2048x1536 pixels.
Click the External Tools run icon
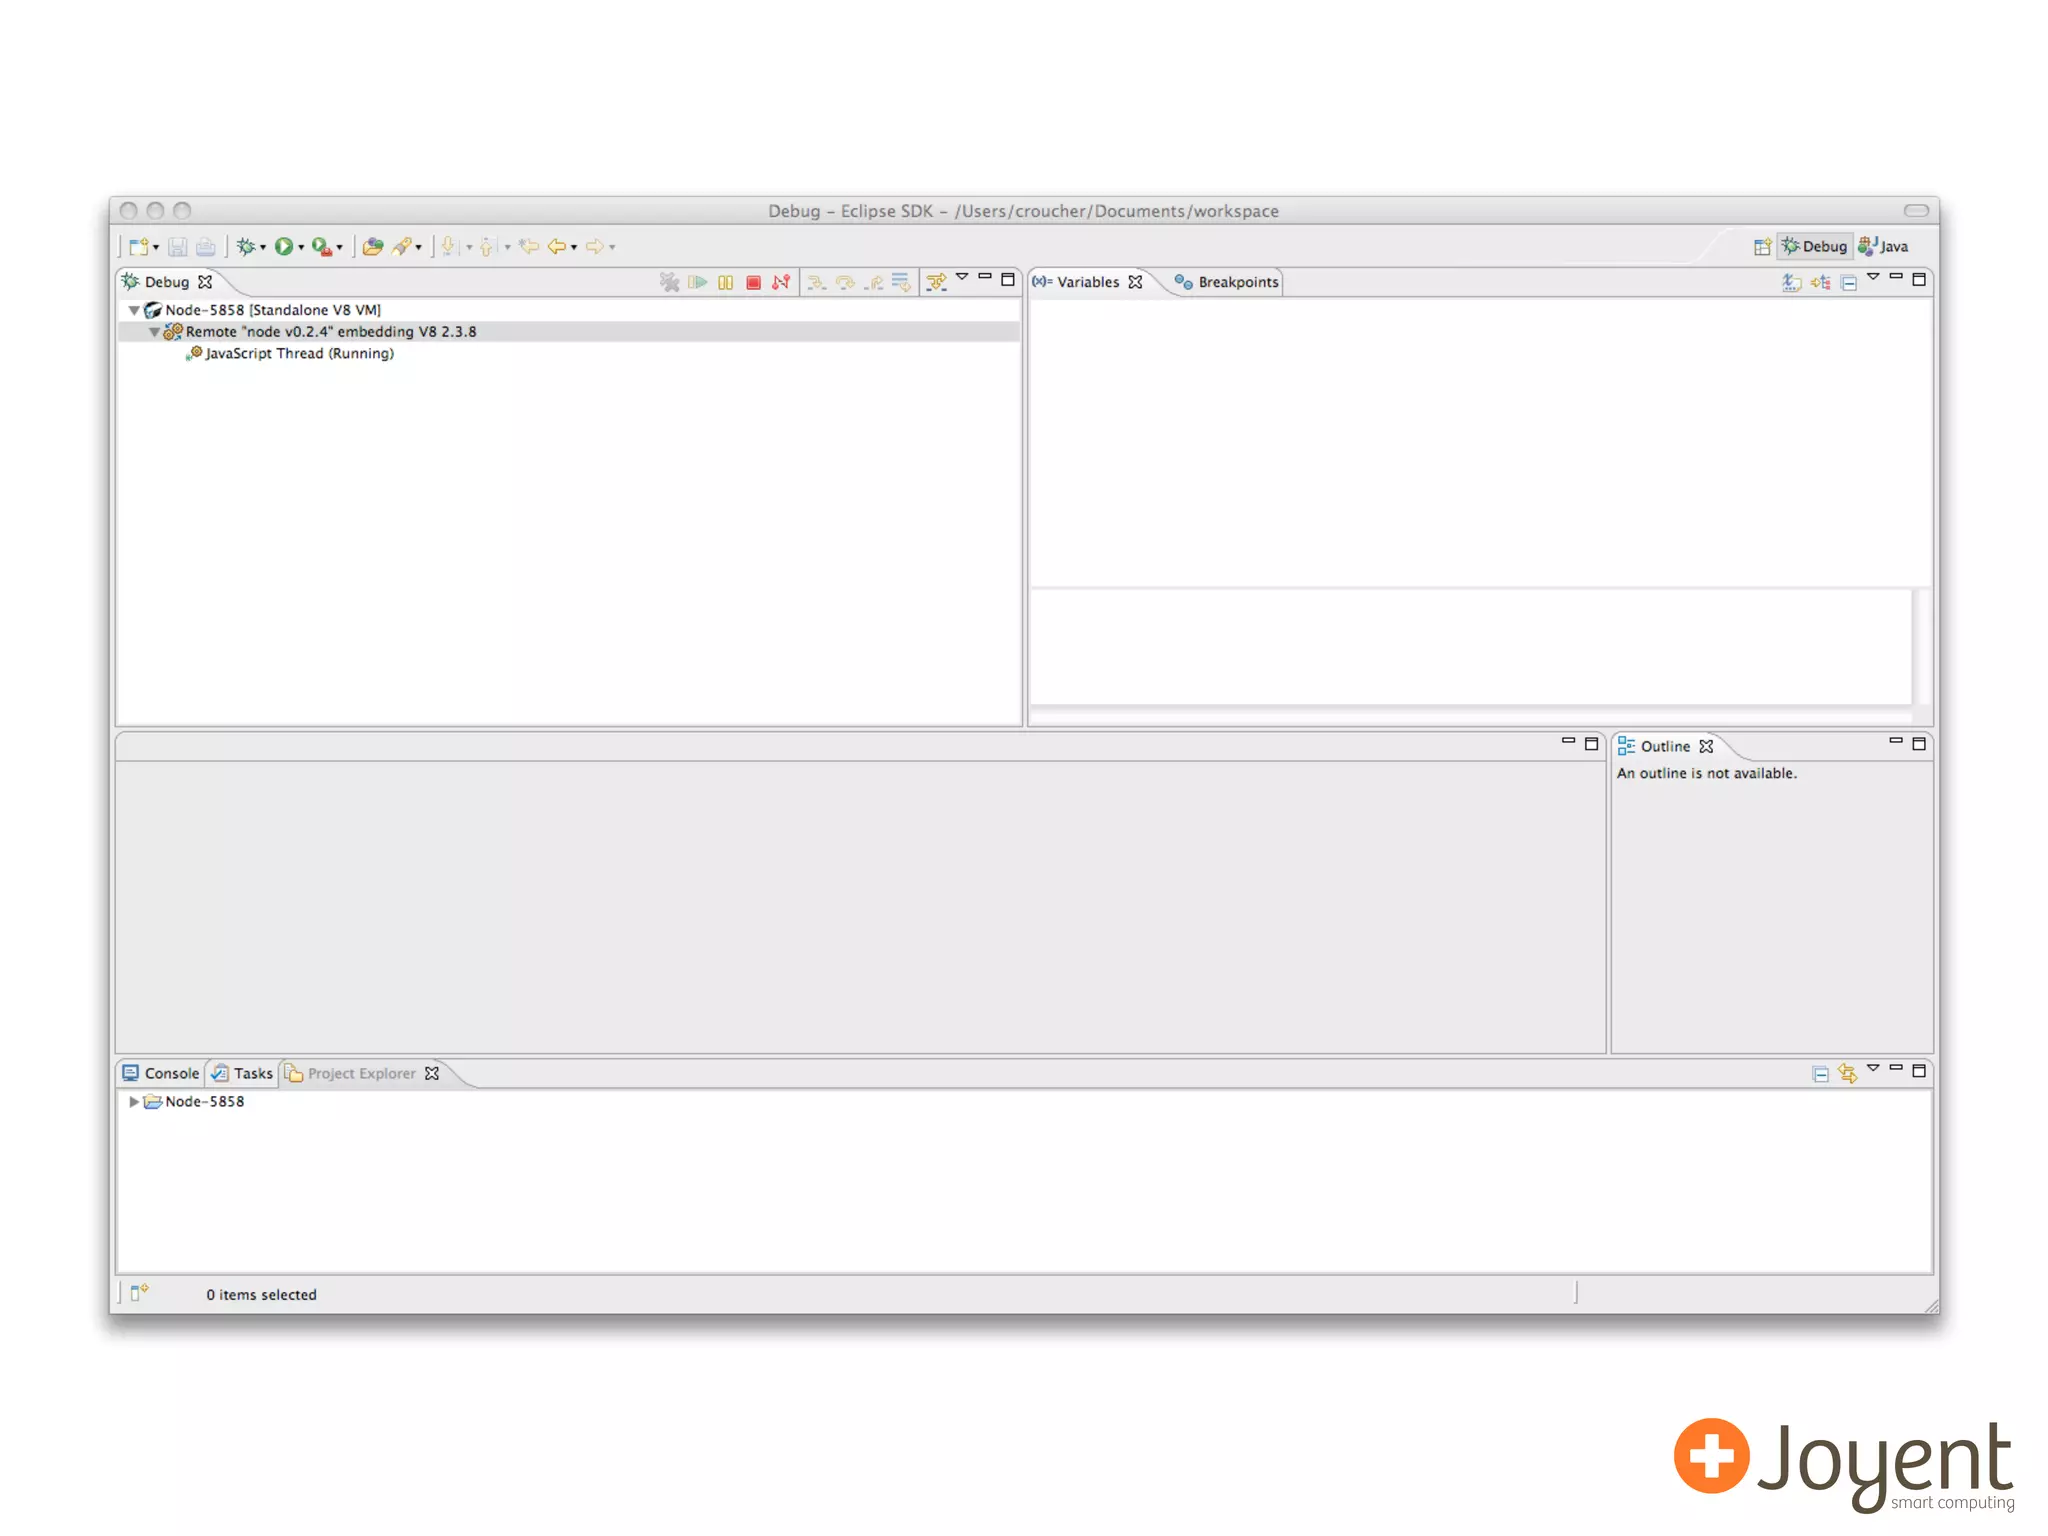[321, 247]
